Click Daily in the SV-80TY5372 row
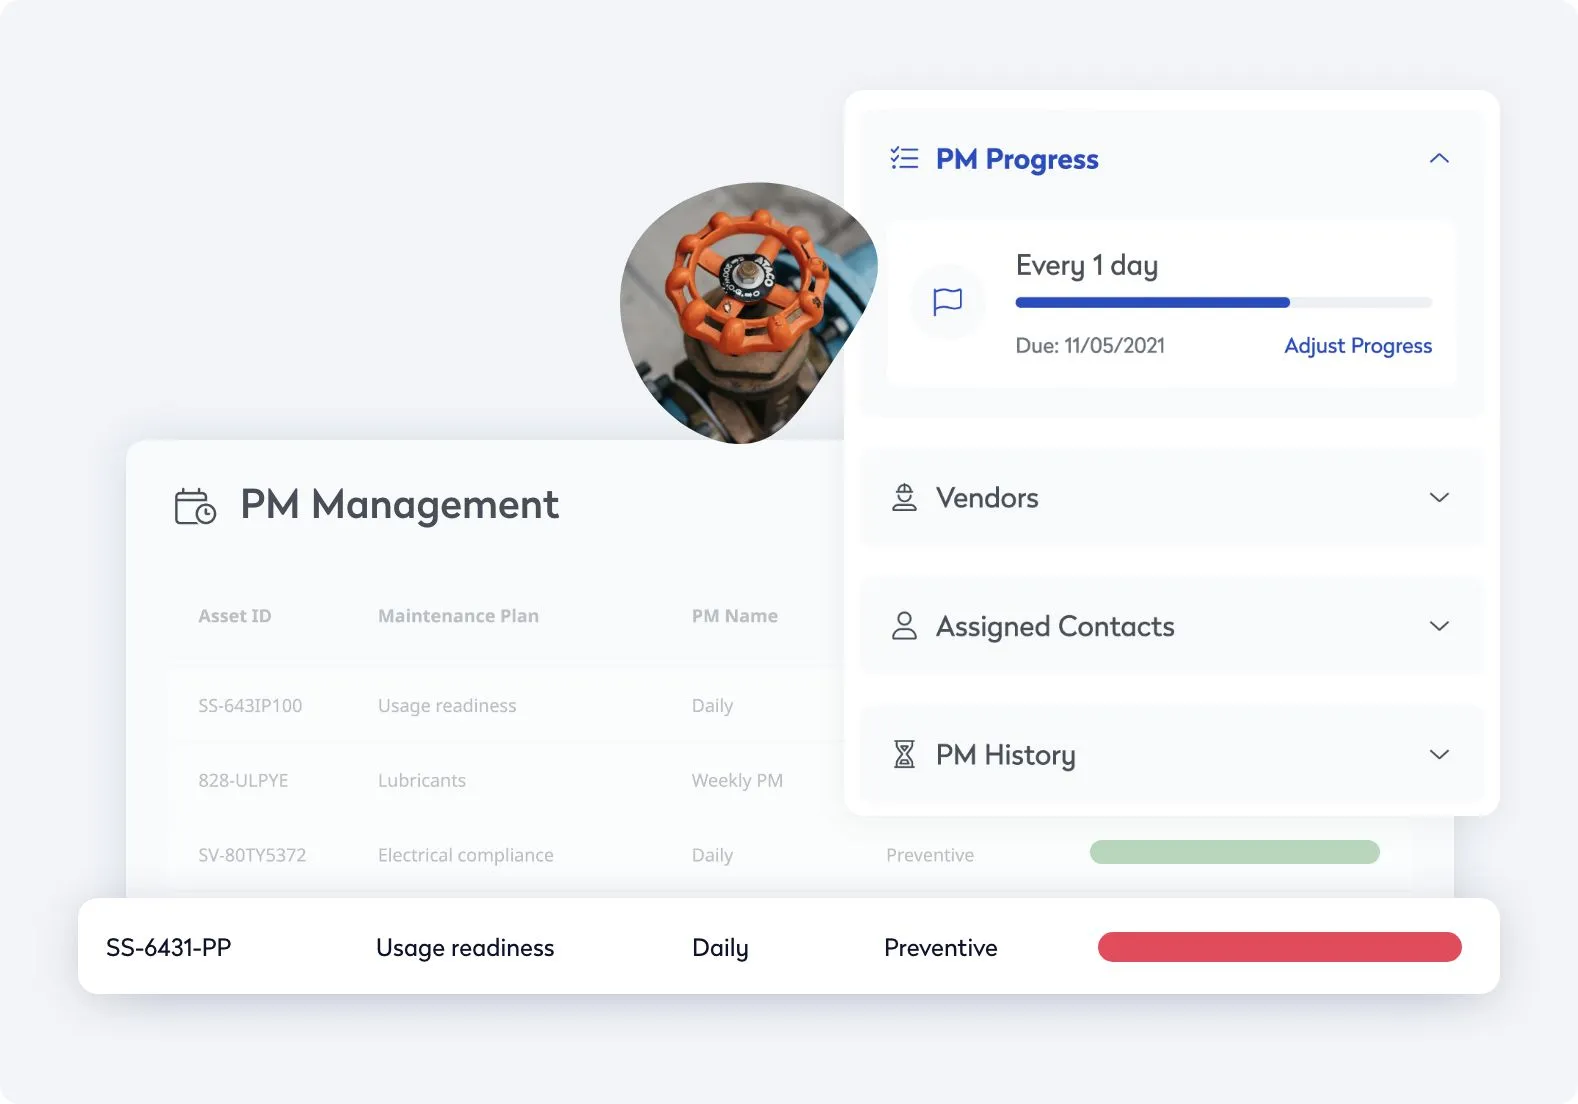The height and width of the screenshot is (1104, 1578). click(x=712, y=856)
